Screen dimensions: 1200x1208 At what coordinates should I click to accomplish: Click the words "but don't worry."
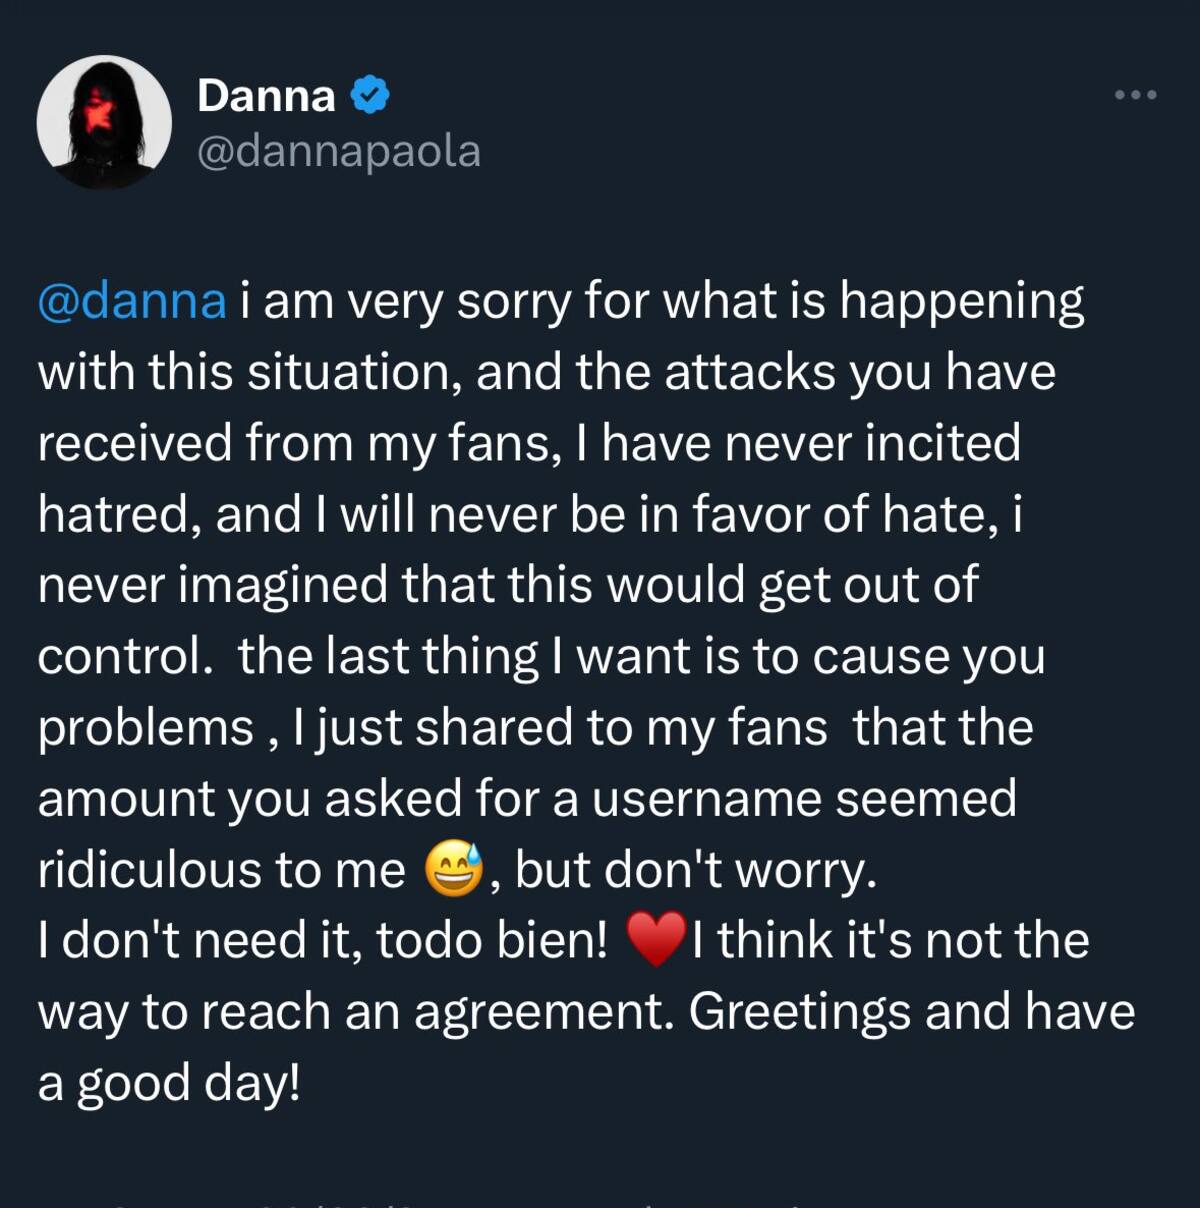[696, 870]
